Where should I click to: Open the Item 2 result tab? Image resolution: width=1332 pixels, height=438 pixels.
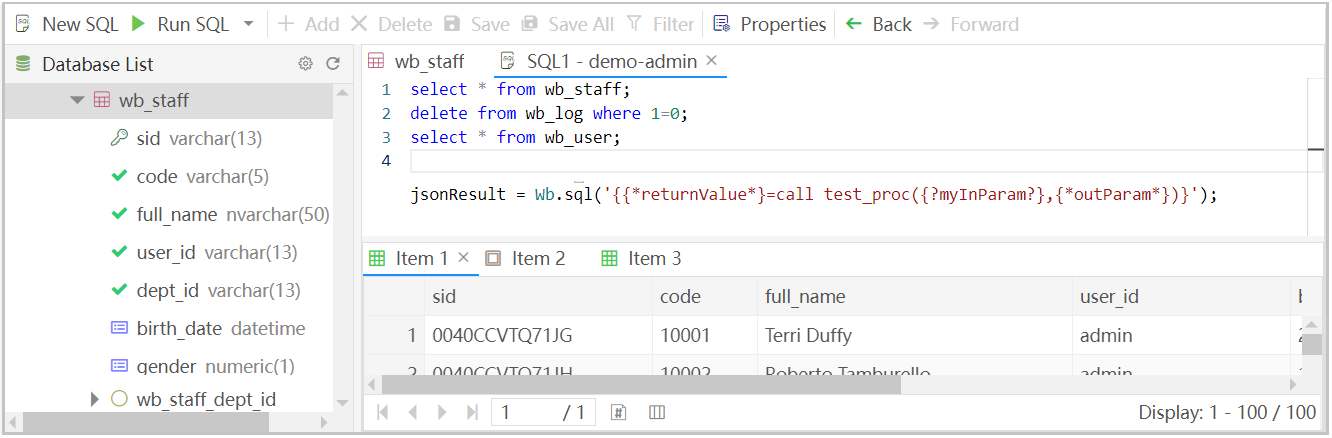click(526, 258)
